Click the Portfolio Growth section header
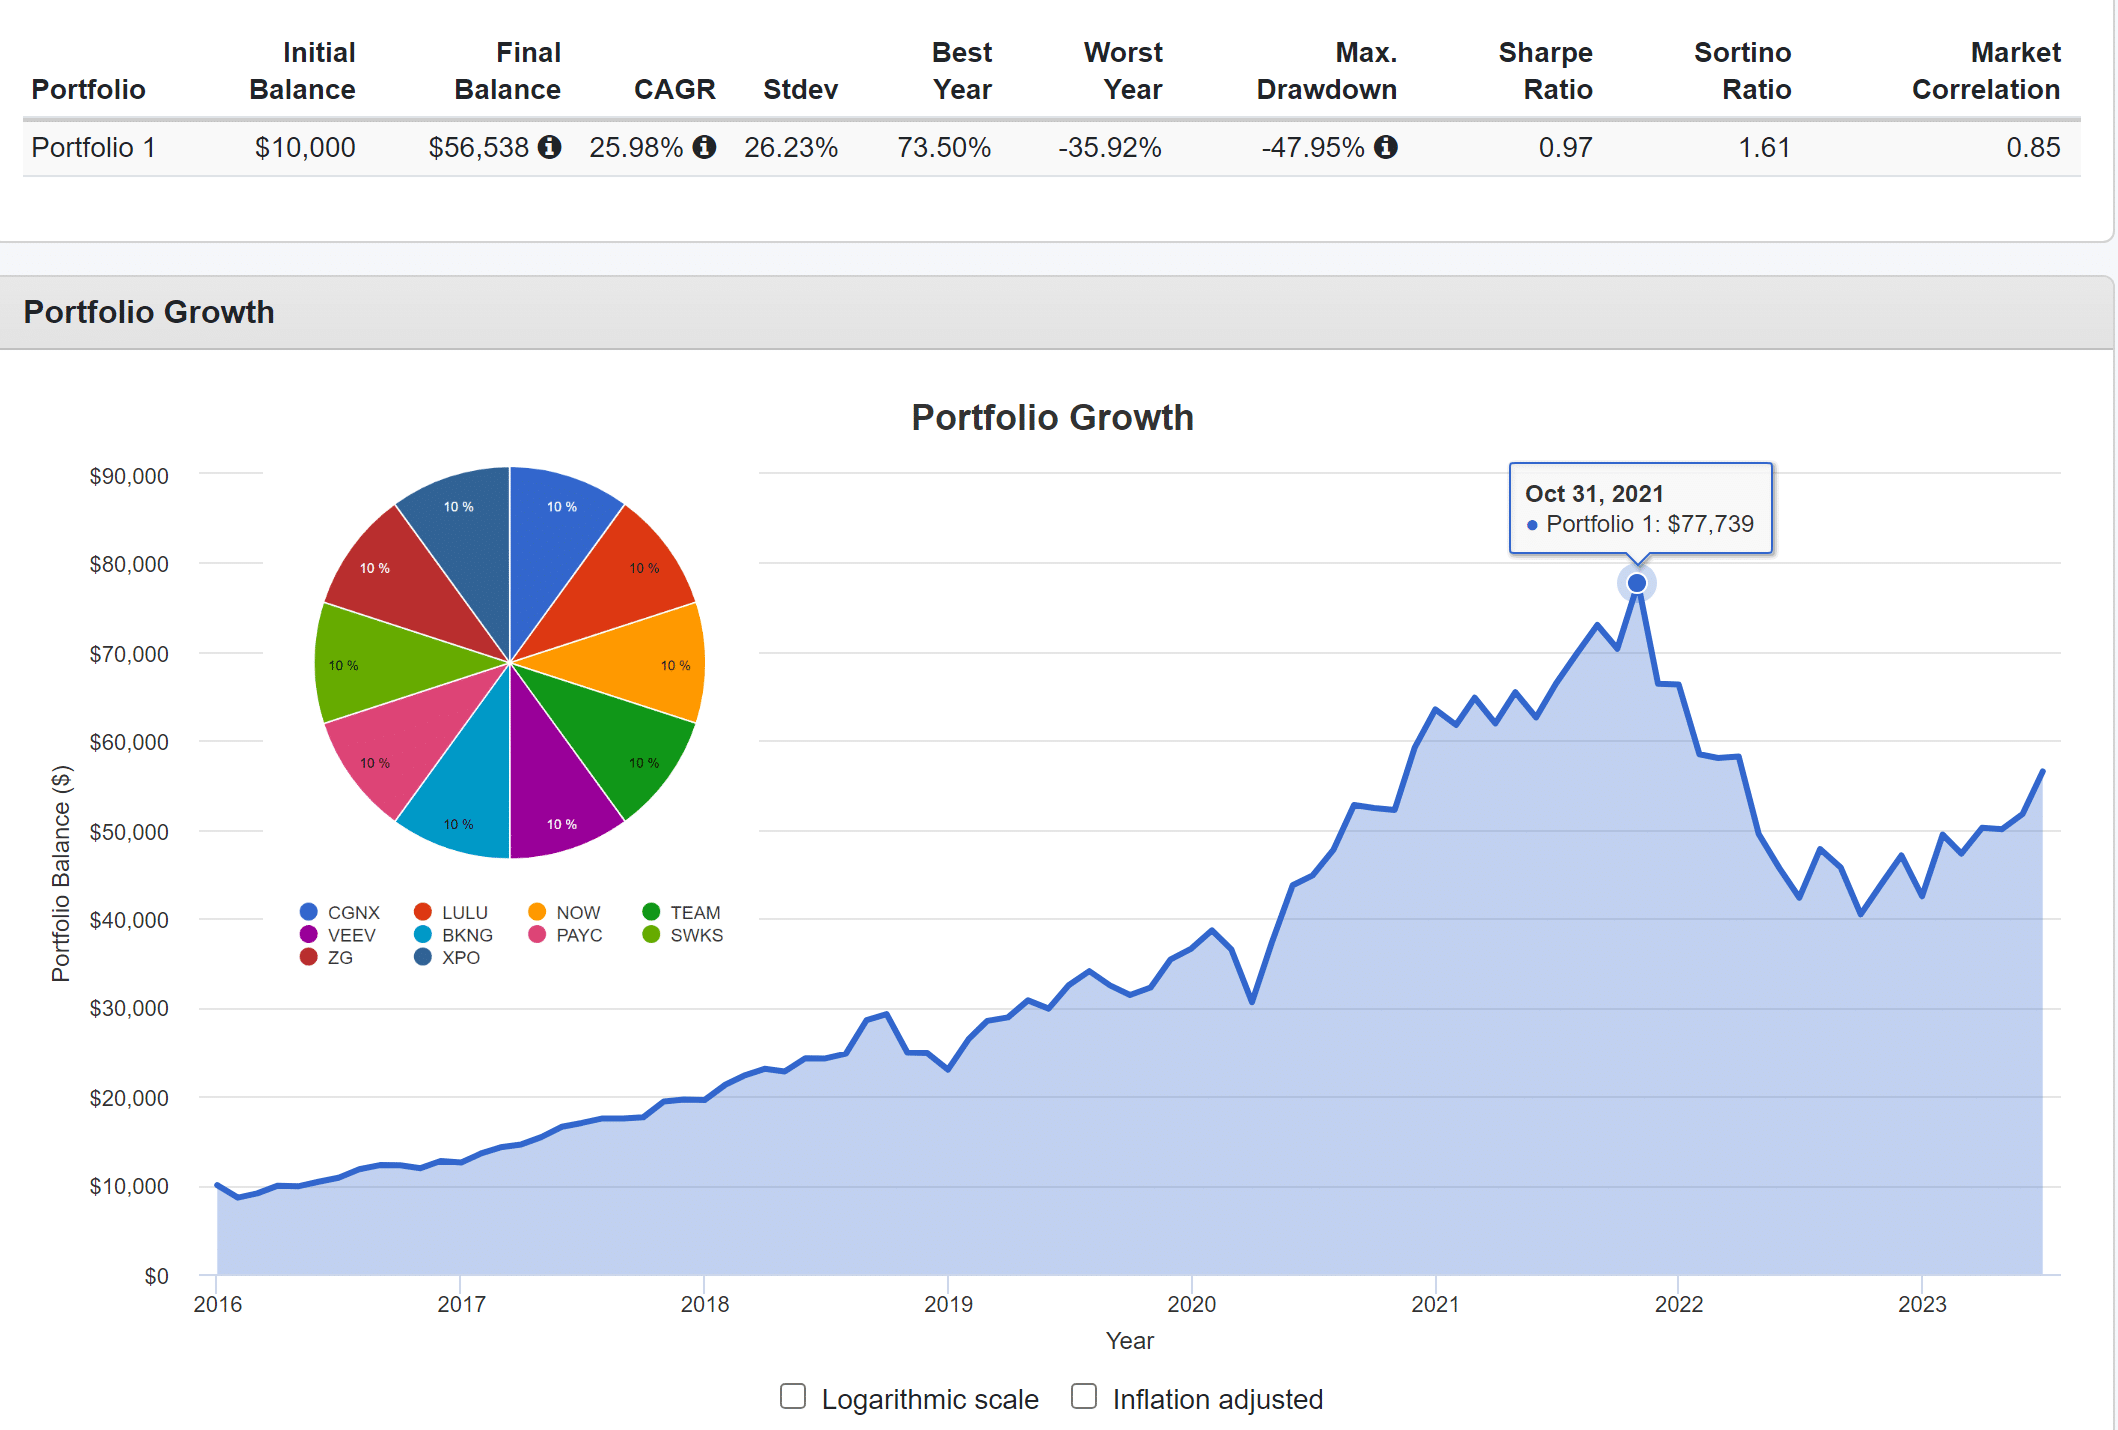The height and width of the screenshot is (1430, 2118). (x=149, y=312)
